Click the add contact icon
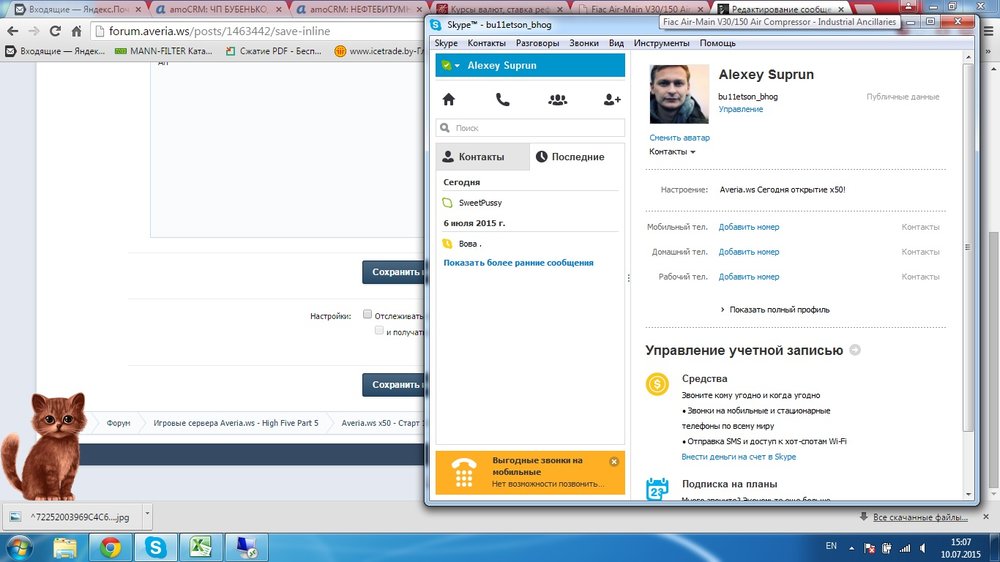Image resolution: width=1000 pixels, height=562 pixels. tap(612, 99)
